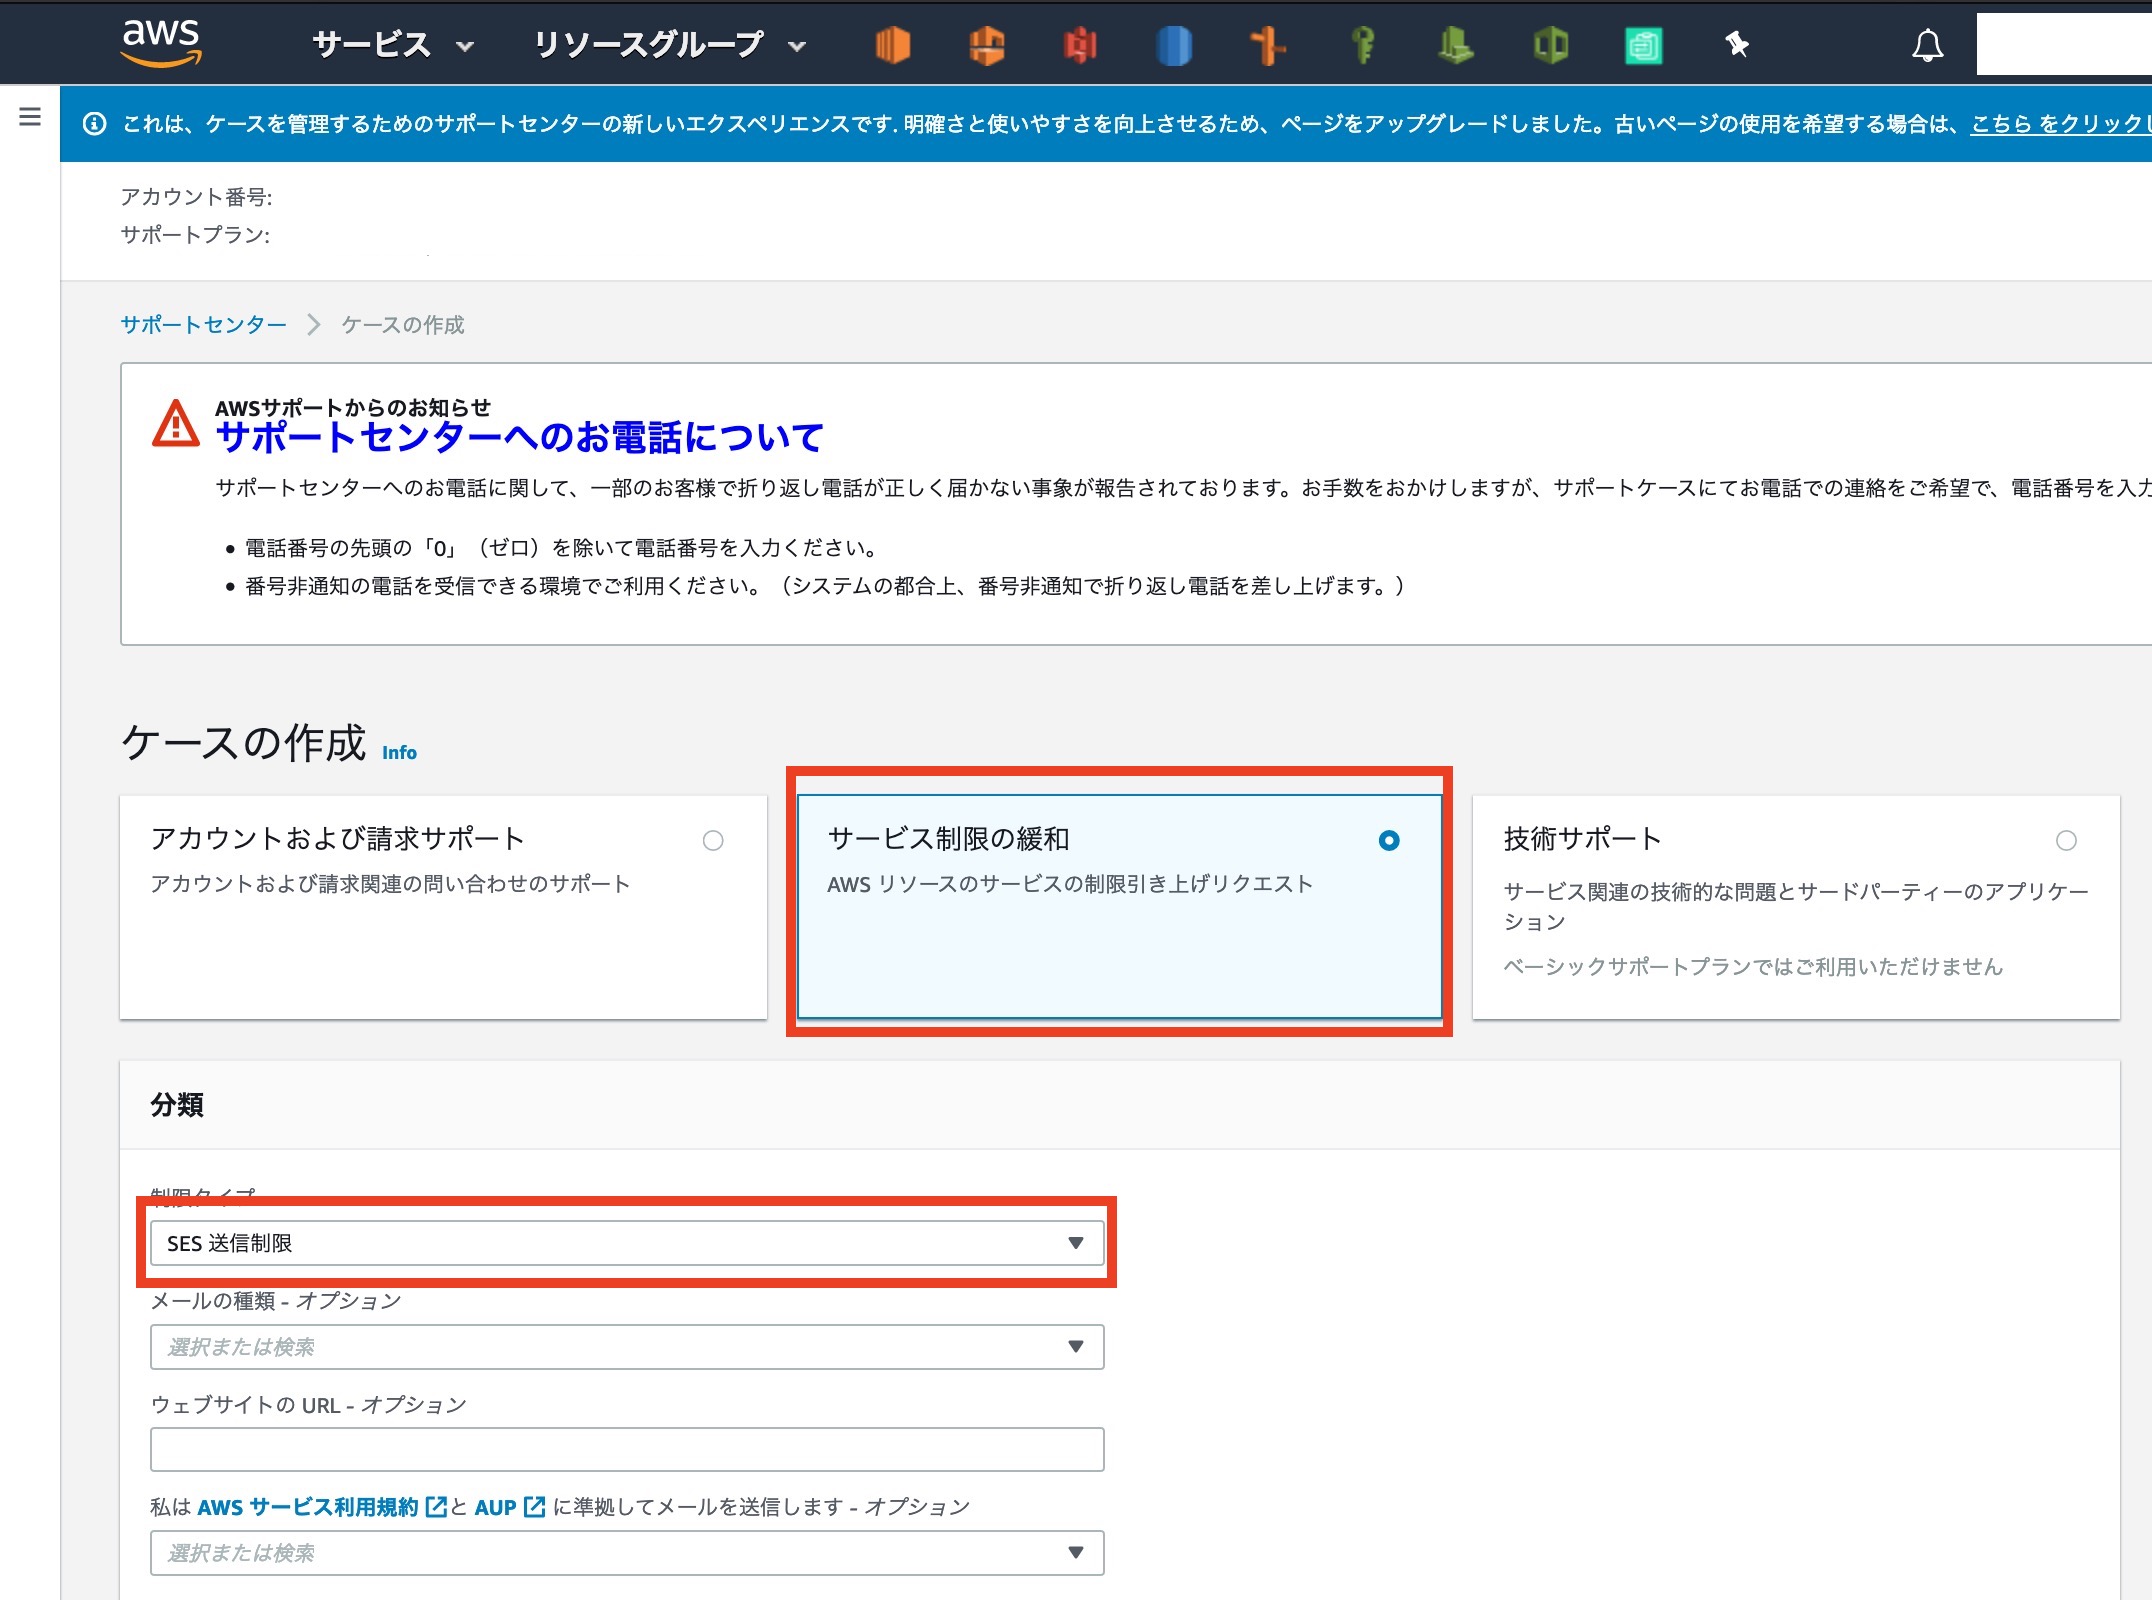This screenshot has height=1600, width=2152.
Task: Select アカウントおよび請求サポート radio option
Action: (712, 841)
